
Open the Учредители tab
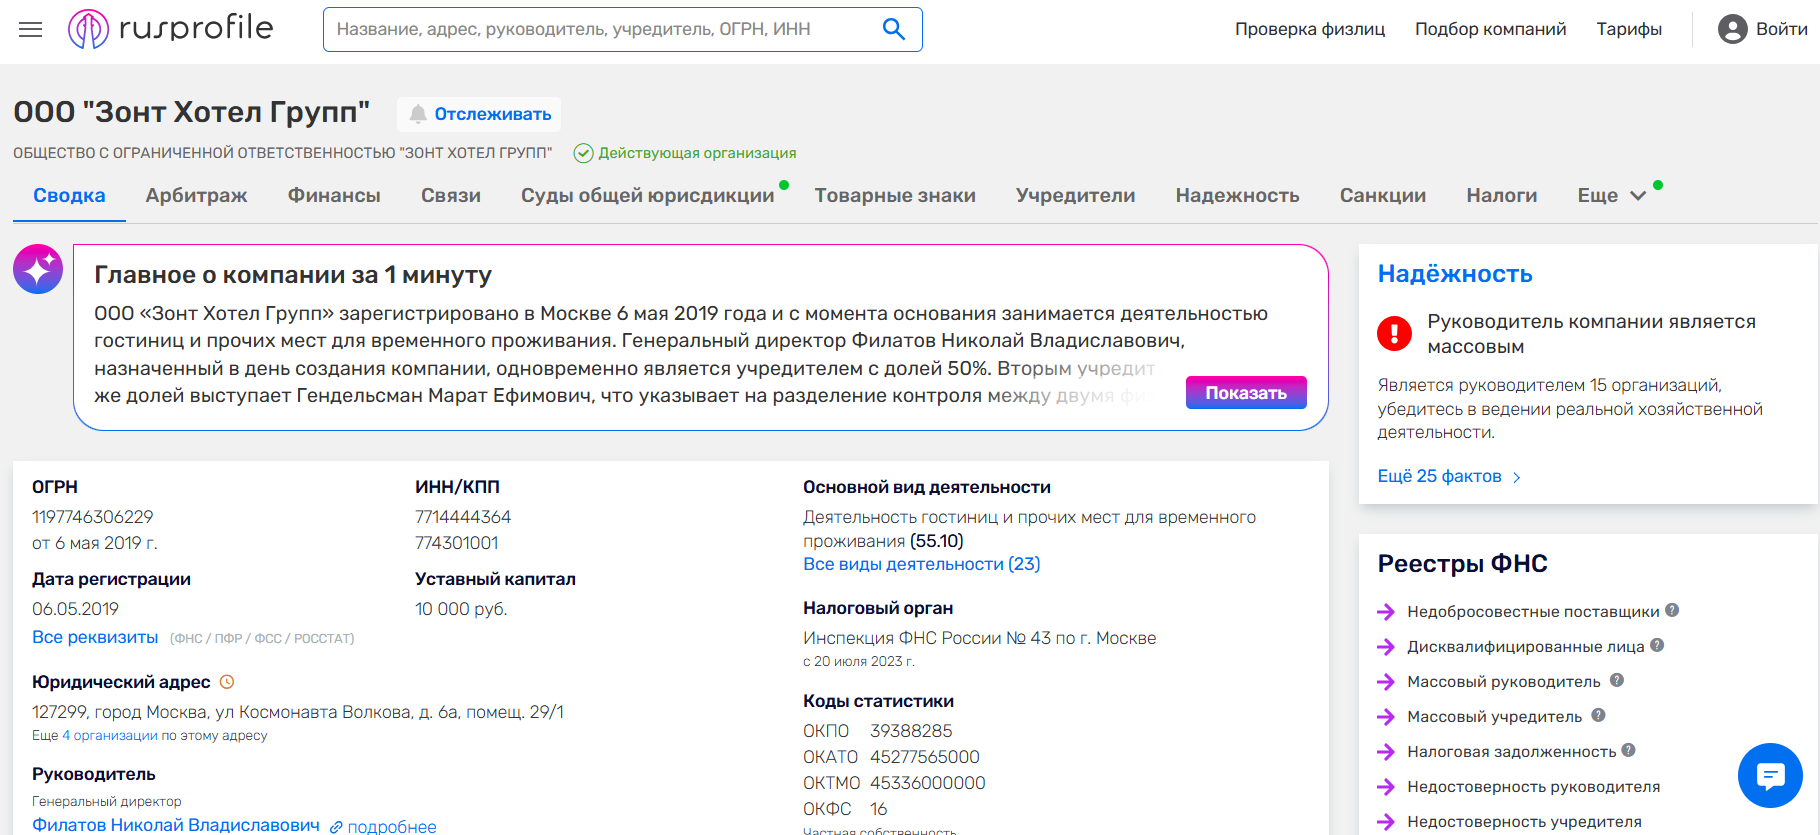click(x=1075, y=196)
